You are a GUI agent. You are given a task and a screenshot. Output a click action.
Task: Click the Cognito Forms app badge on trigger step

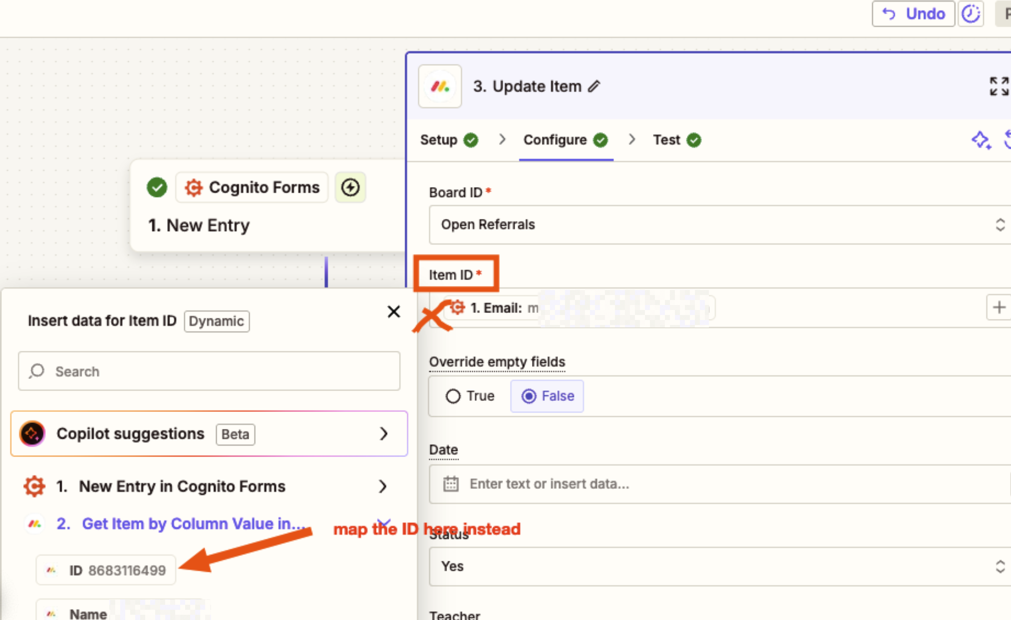tap(252, 188)
